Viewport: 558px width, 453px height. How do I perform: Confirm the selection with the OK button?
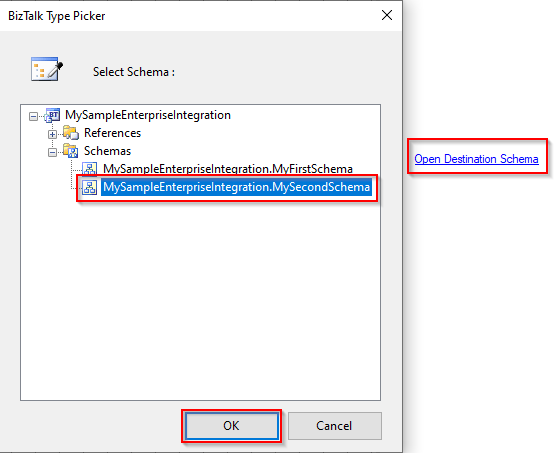(232, 426)
